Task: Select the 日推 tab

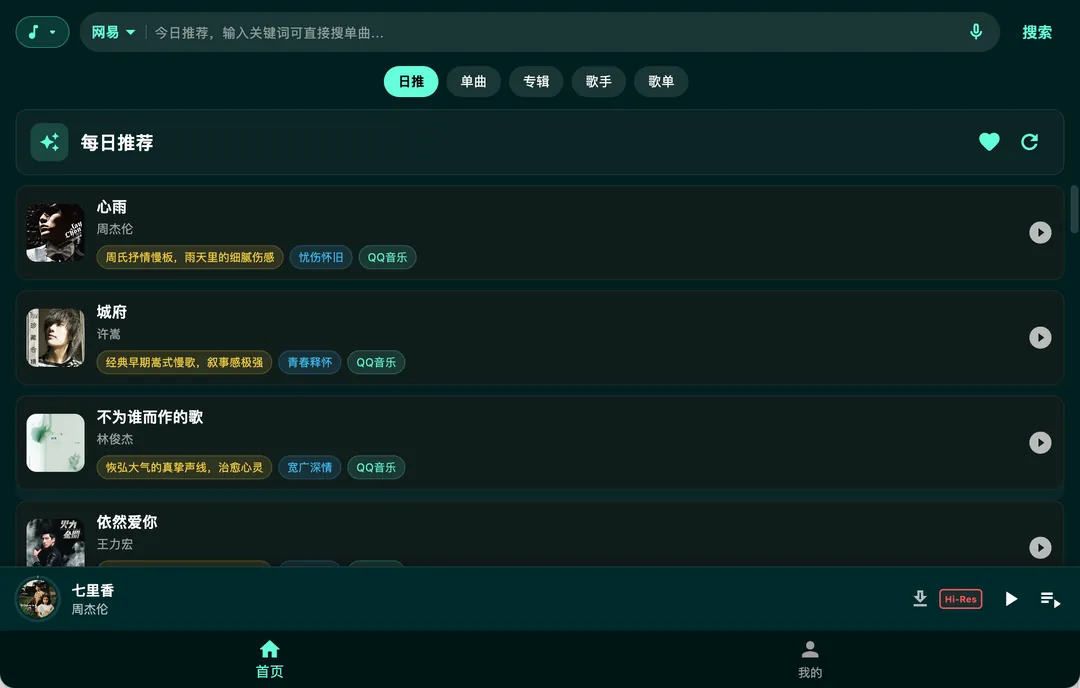Action: (x=411, y=81)
